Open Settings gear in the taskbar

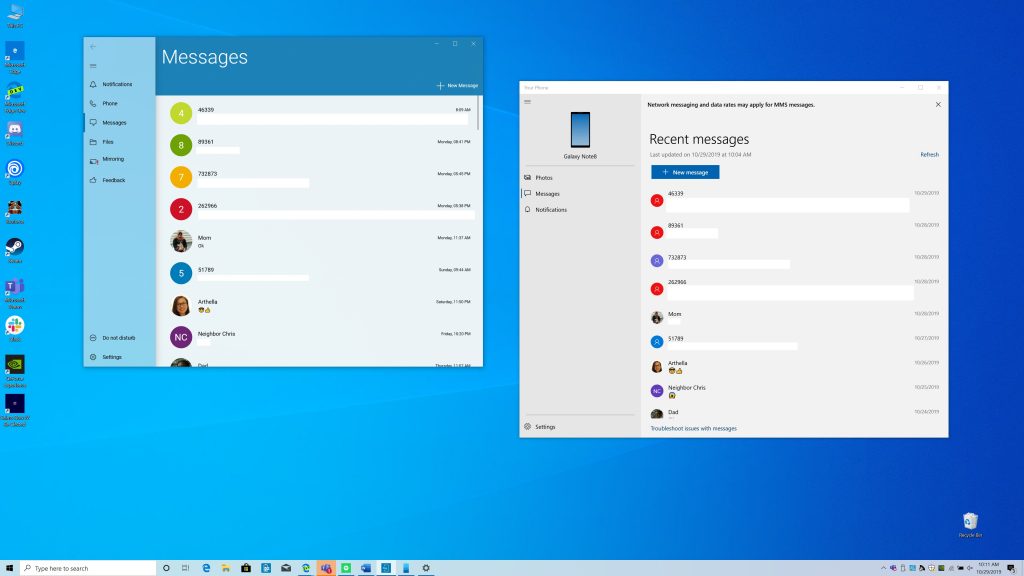coord(426,568)
